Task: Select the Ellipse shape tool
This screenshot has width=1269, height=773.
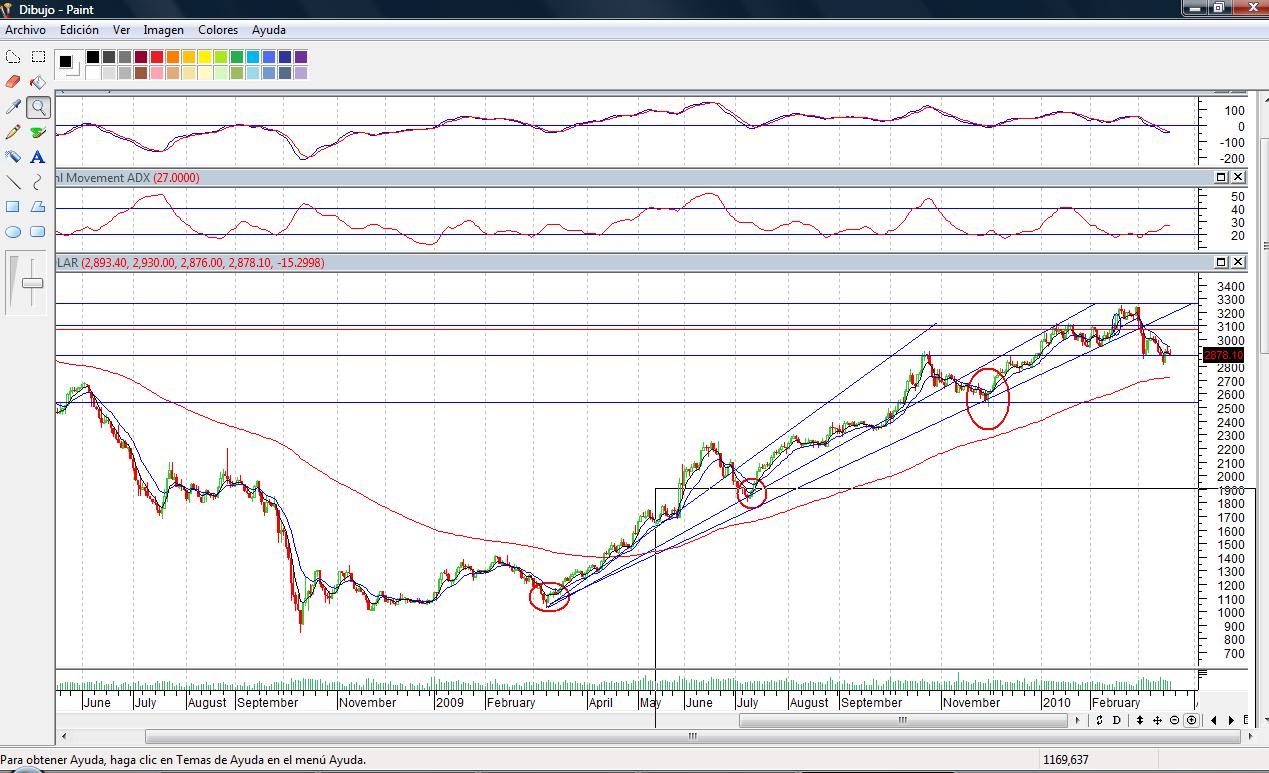Action: [x=13, y=232]
